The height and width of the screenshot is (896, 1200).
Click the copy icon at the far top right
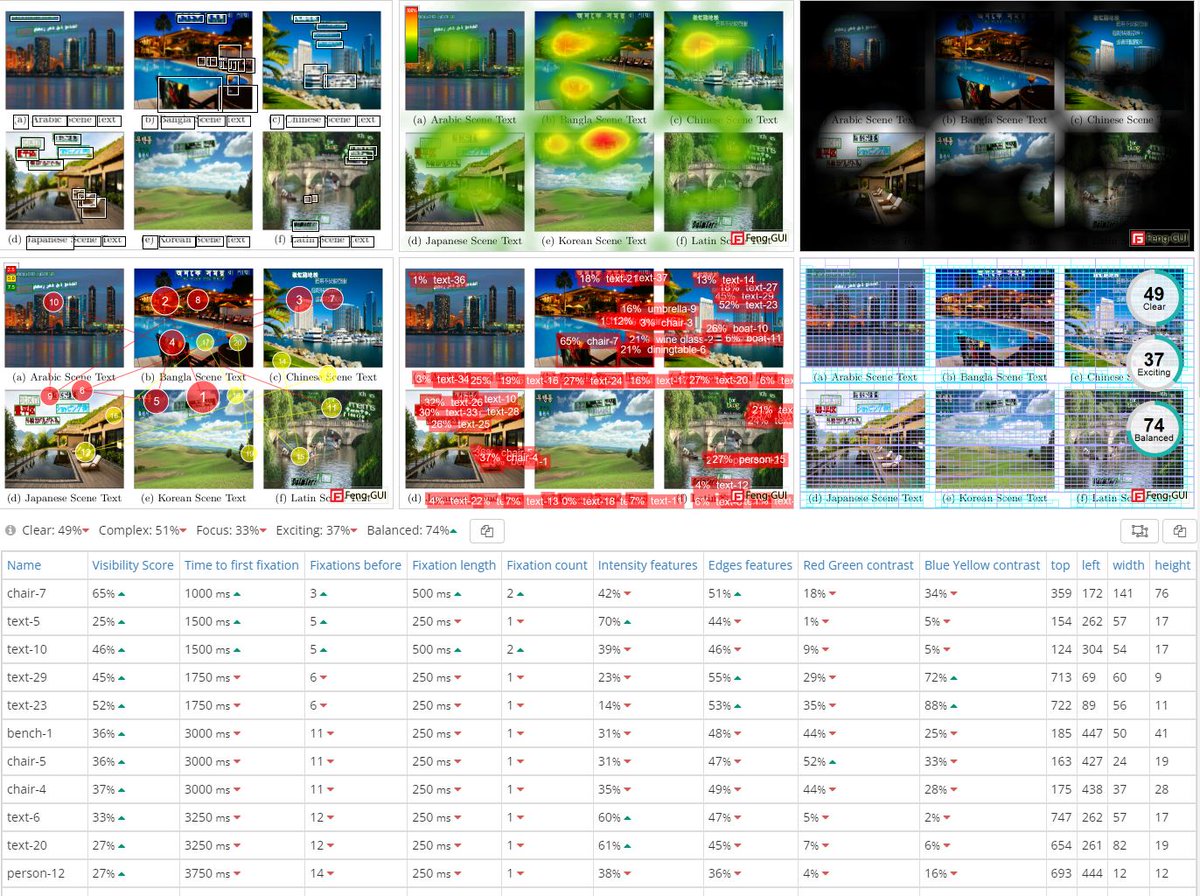(1180, 531)
